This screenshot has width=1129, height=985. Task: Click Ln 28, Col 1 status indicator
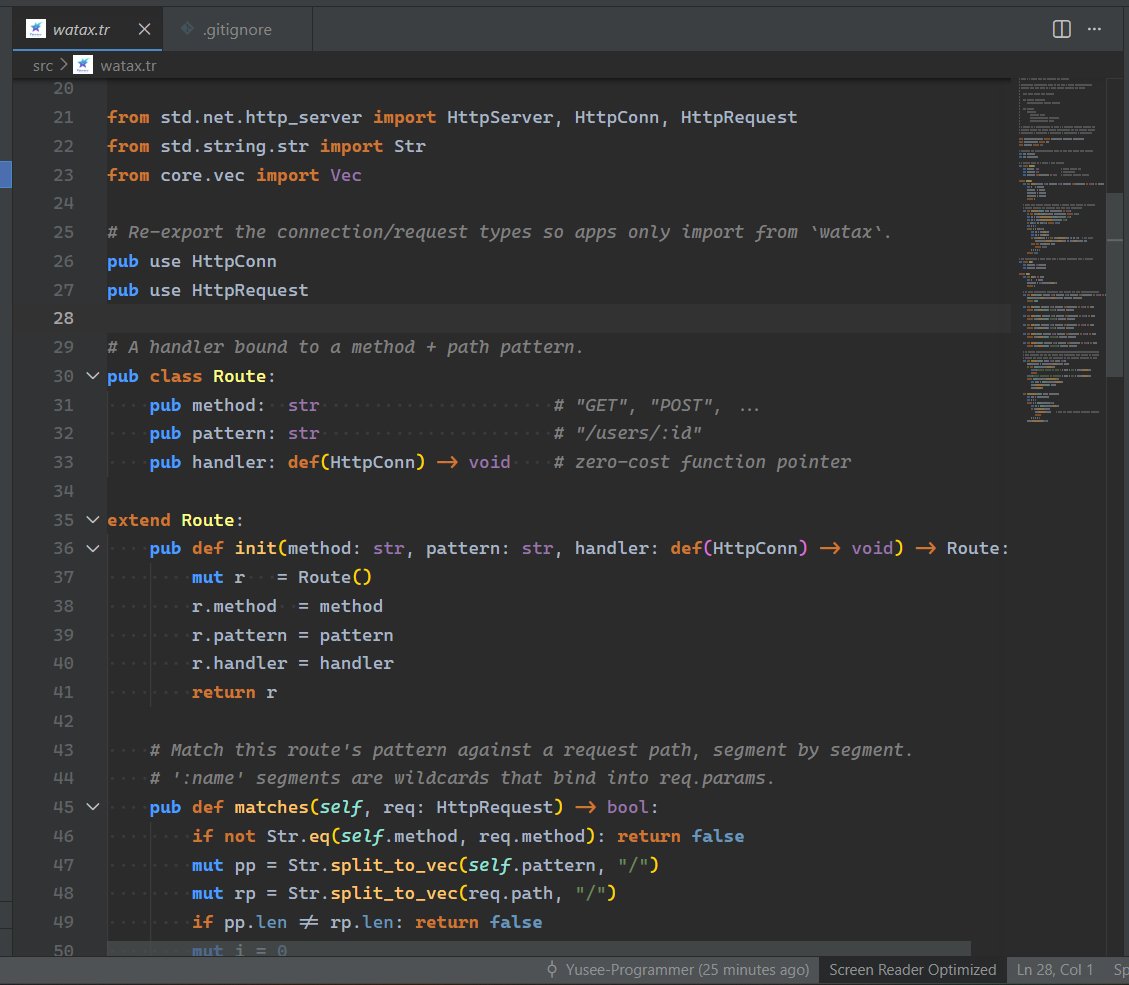coord(1055,970)
